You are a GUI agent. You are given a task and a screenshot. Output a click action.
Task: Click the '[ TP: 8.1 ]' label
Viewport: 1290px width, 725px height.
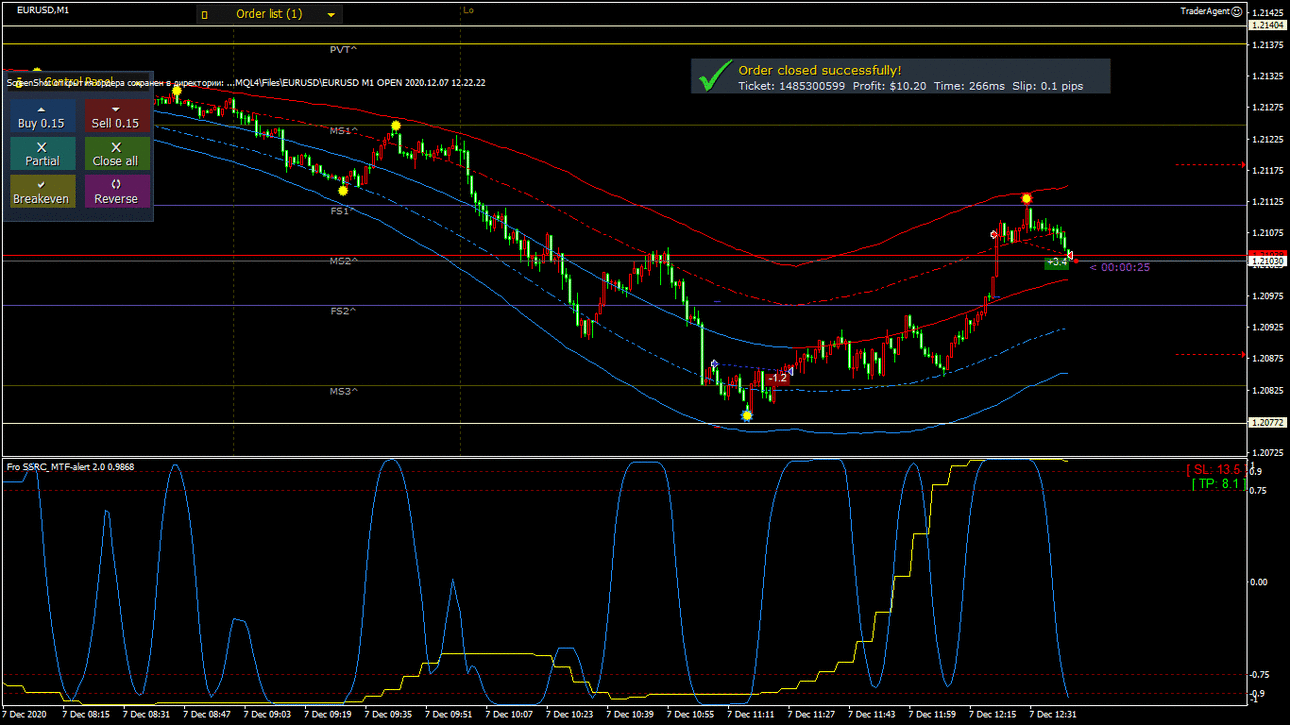click(x=1217, y=483)
